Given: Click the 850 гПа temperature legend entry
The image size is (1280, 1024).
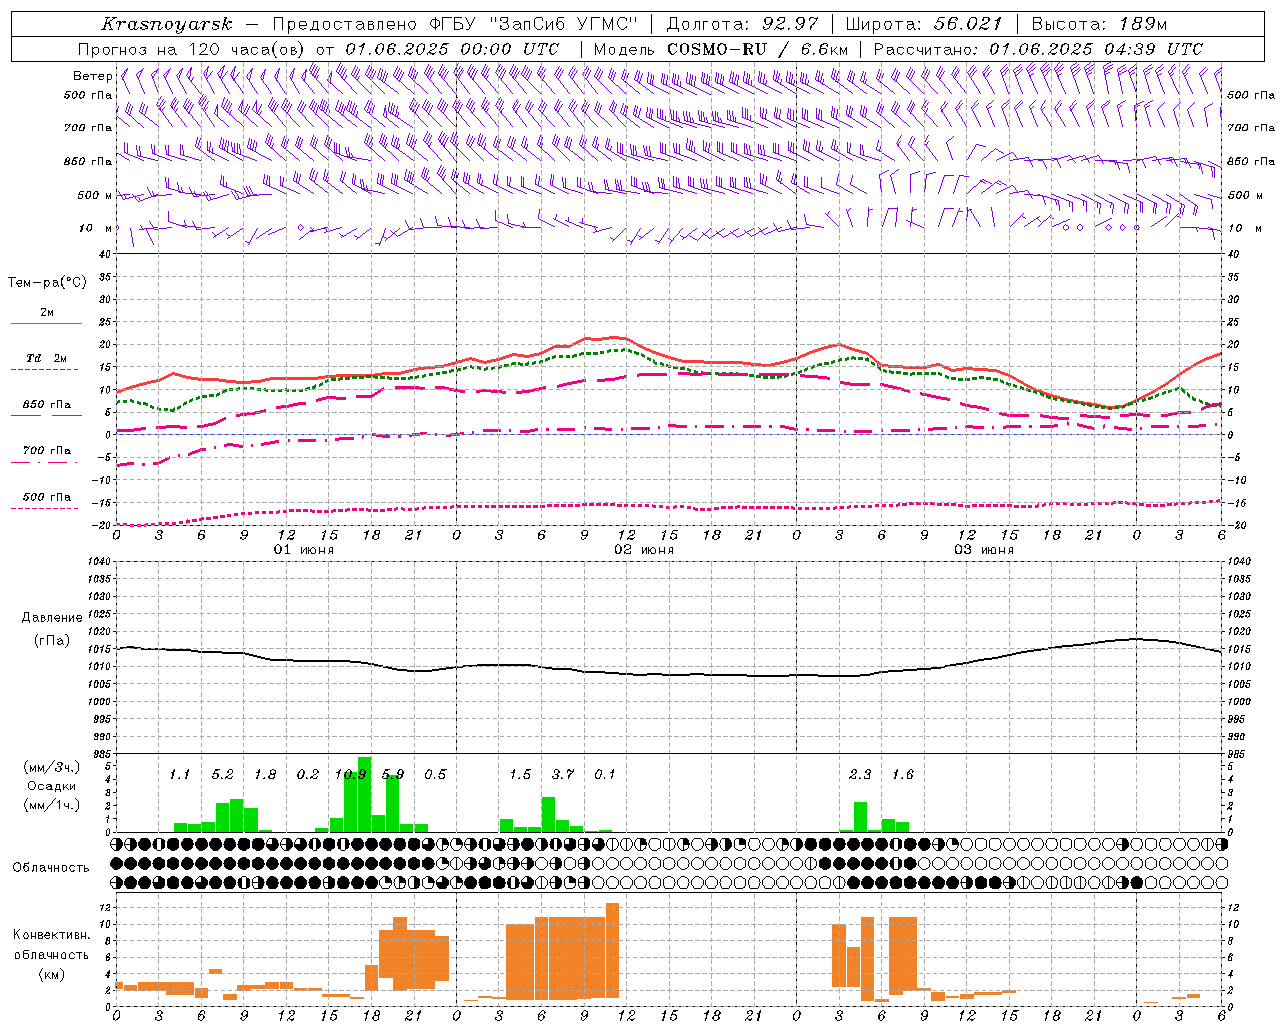Looking at the screenshot, I should (47, 405).
